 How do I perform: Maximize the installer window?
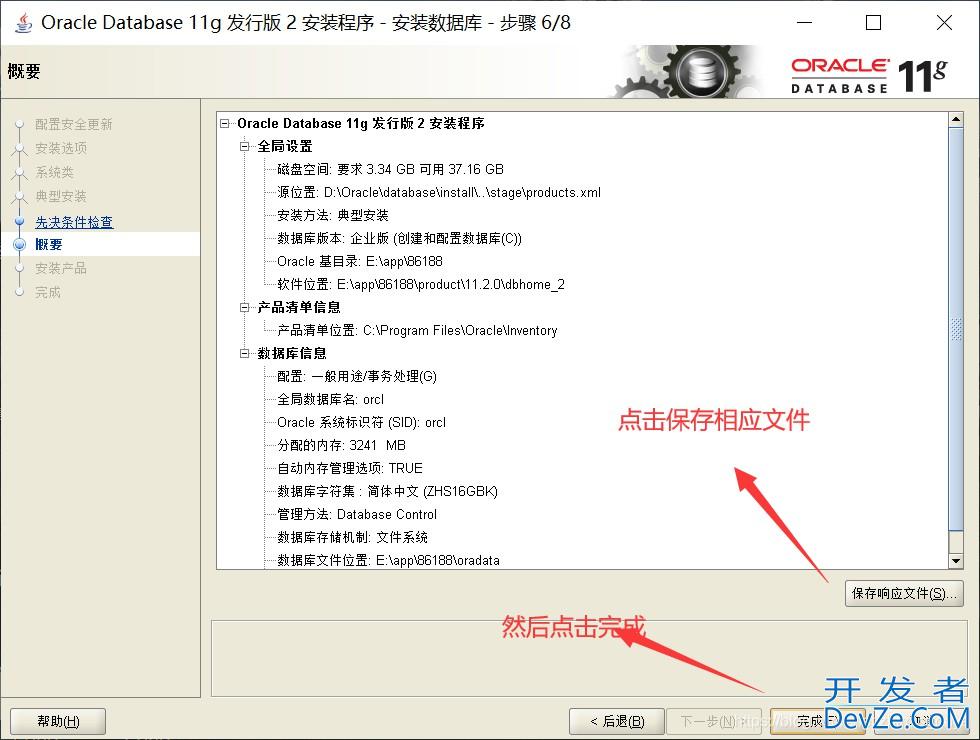tap(873, 22)
